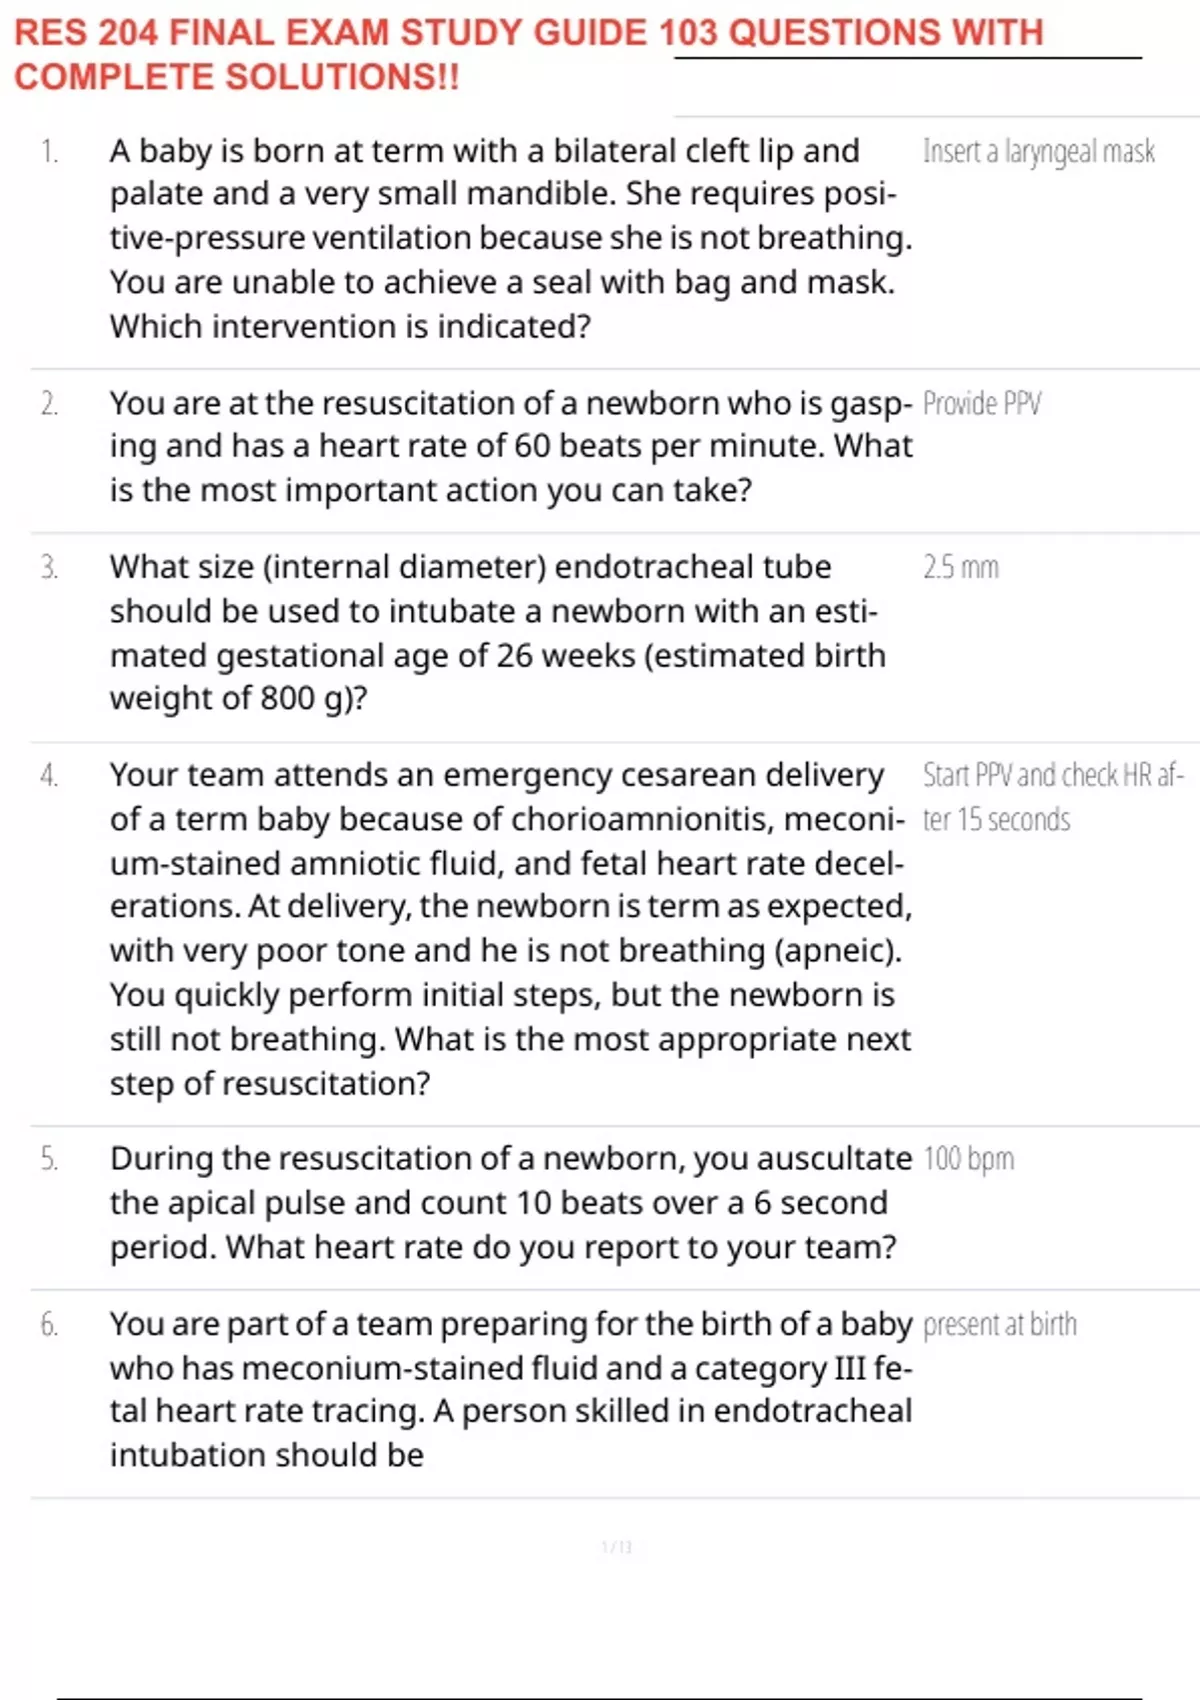Select question 2 about gasping newborn
Image resolution: width=1200 pixels, height=1700 pixels.
511,446
